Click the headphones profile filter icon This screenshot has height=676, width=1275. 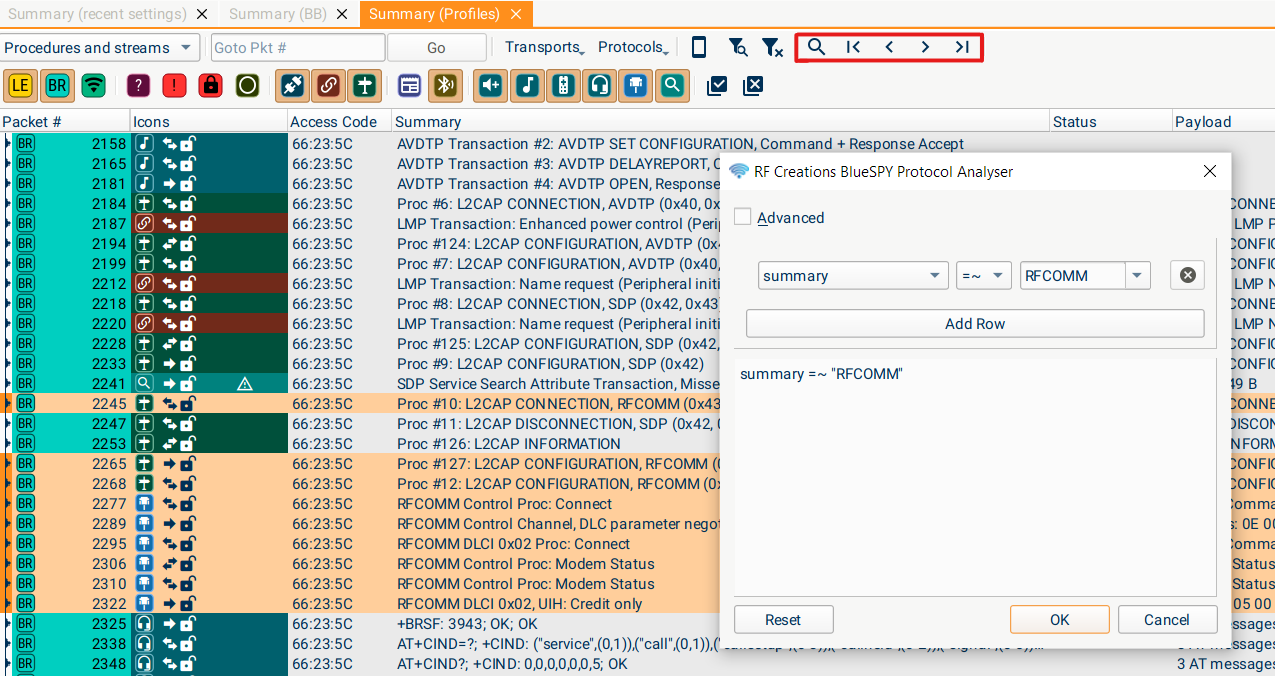pos(600,86)
